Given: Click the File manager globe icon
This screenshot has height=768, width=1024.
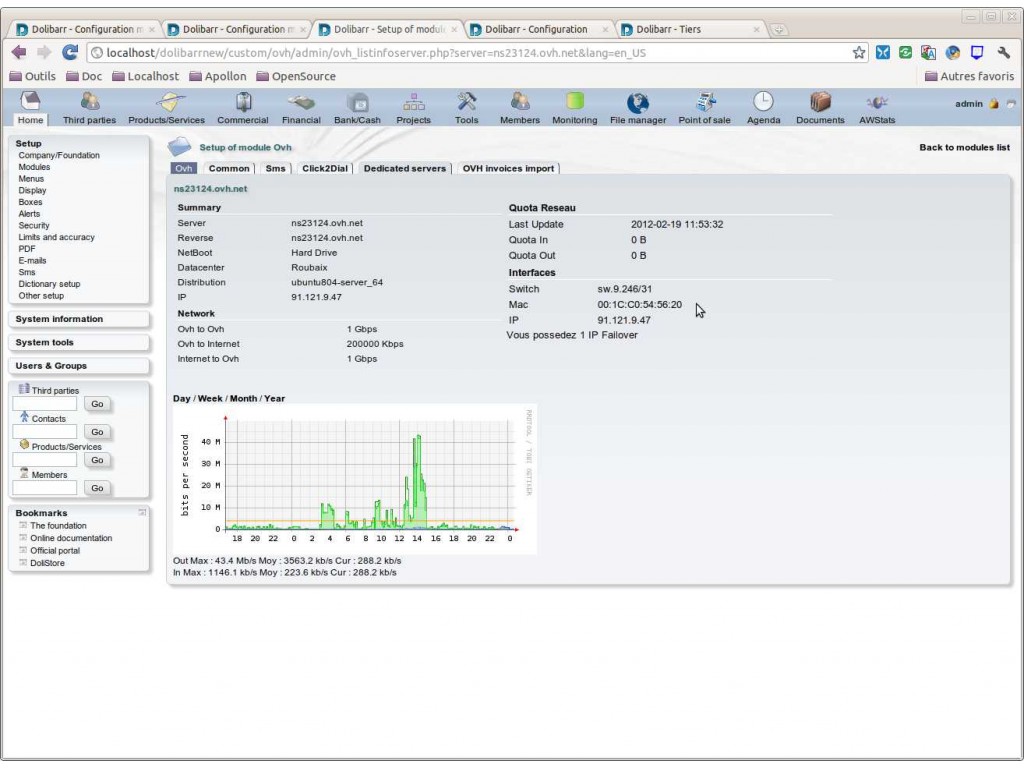Looking at the screenshot, I should [x=638, y=103].
